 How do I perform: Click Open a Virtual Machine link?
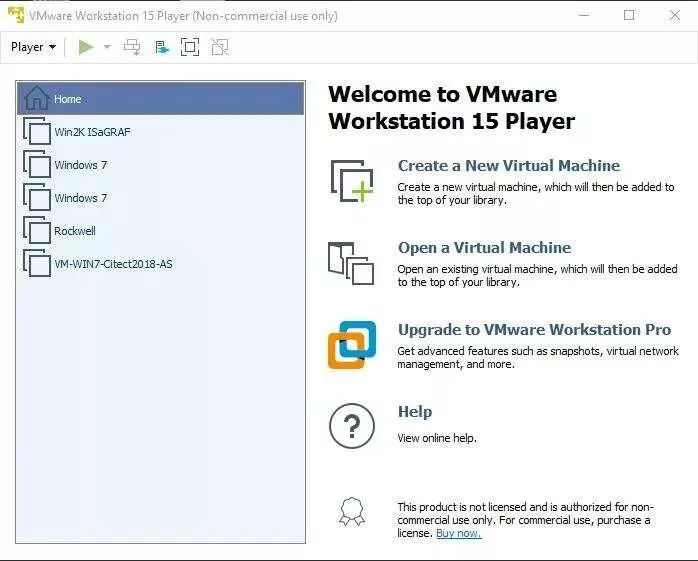(x=484, y=248)
